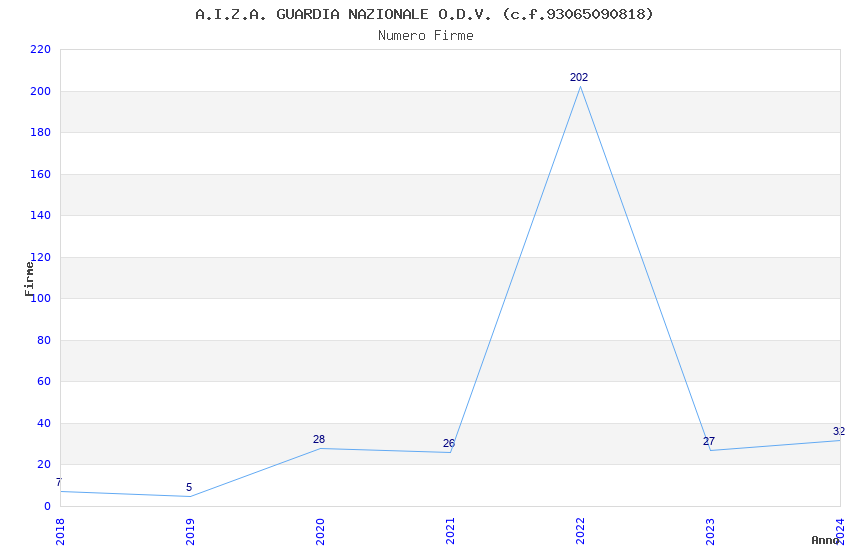
Task: Click the 2023 x-axis year label
Action: pos(710,532)
